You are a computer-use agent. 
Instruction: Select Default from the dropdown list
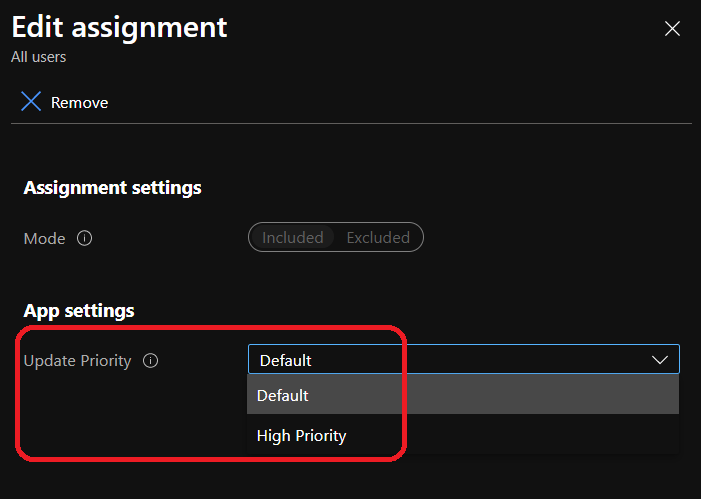[x=283, y=395]
